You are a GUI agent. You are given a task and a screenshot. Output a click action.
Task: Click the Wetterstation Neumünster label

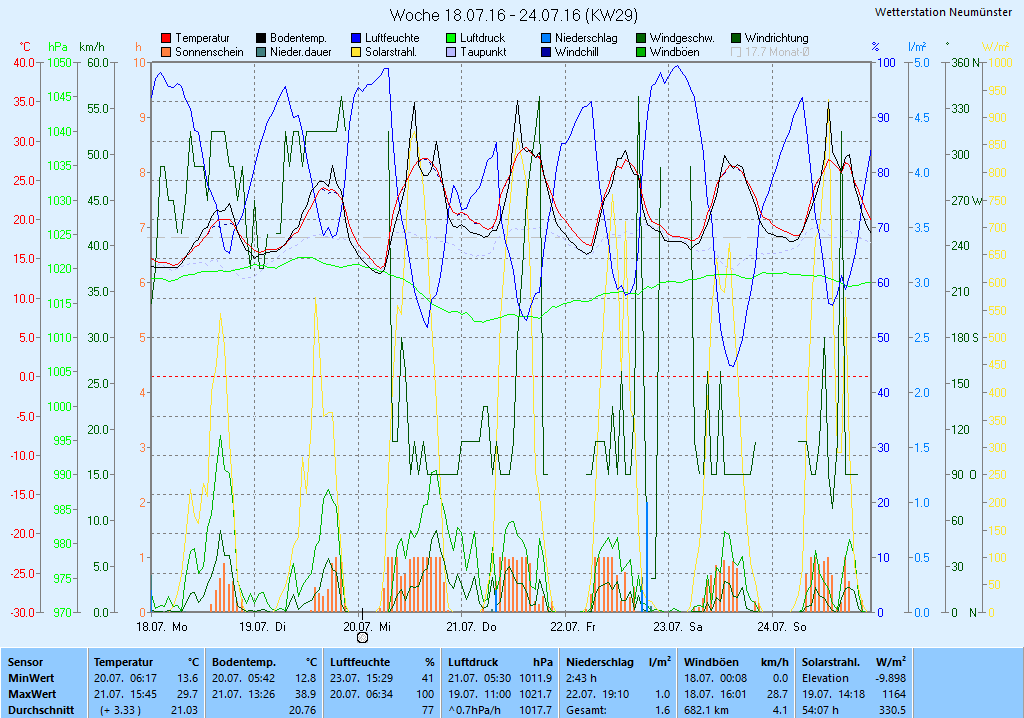tap(944, 12)
